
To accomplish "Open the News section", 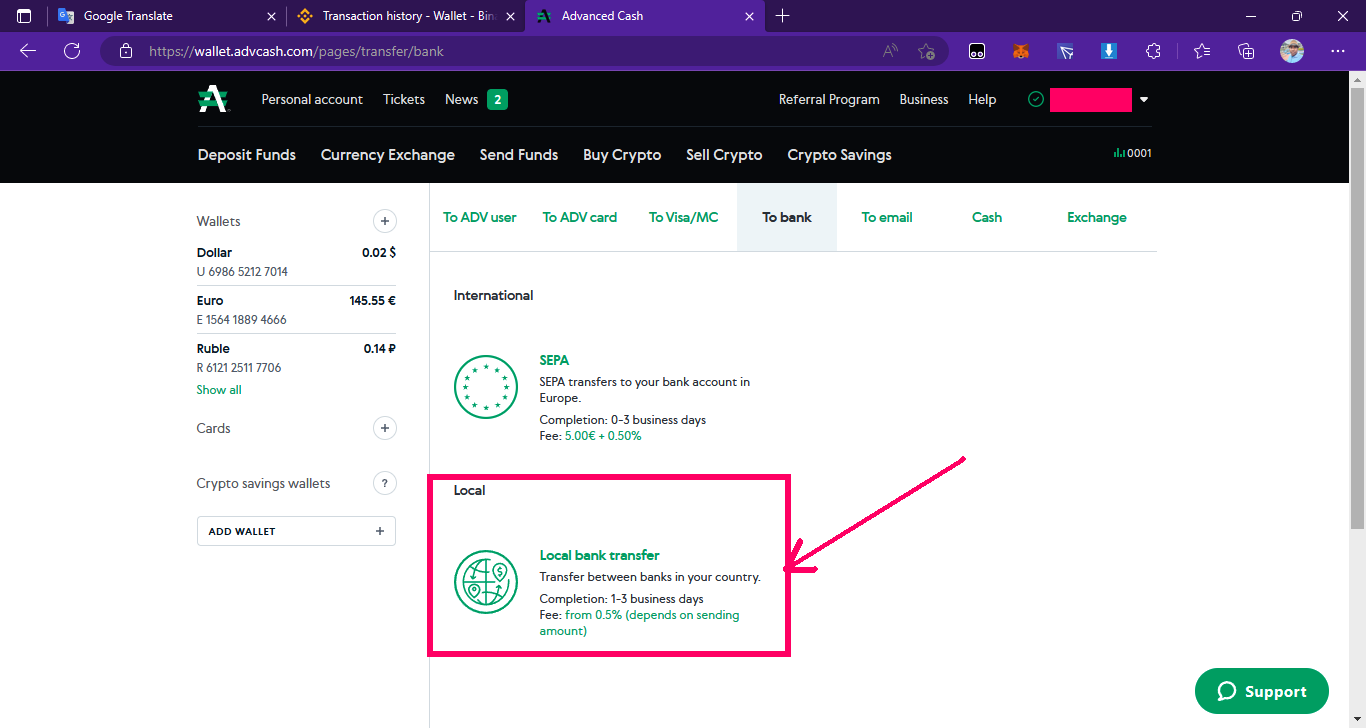I will tap(461, 99).
